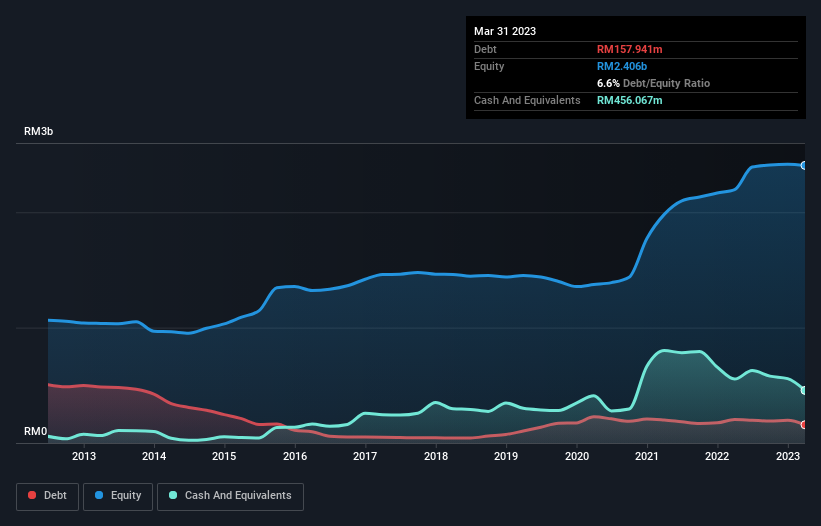Click the RM0 y-axis label
821x526 pixels.
(x=36, y=431)
